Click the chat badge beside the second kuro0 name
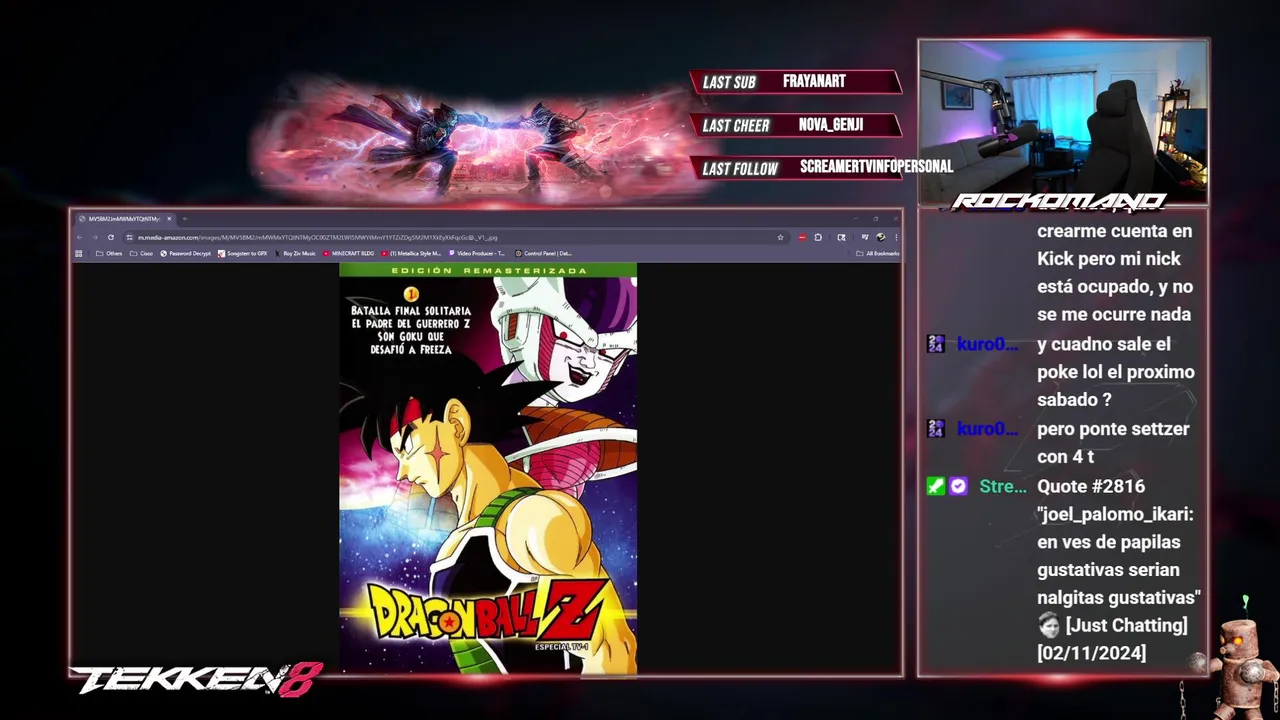The image size is (1280, 720). pyautogui.click(x=935, y=429)
